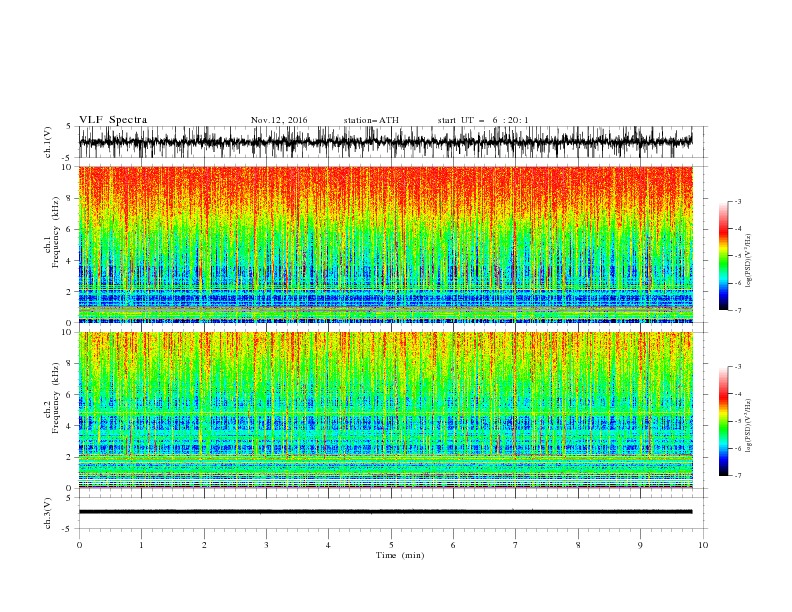Click time axis tick label "6"
Image resolution: width=792 pixels, height=612 pixels.
pos(453,545)
